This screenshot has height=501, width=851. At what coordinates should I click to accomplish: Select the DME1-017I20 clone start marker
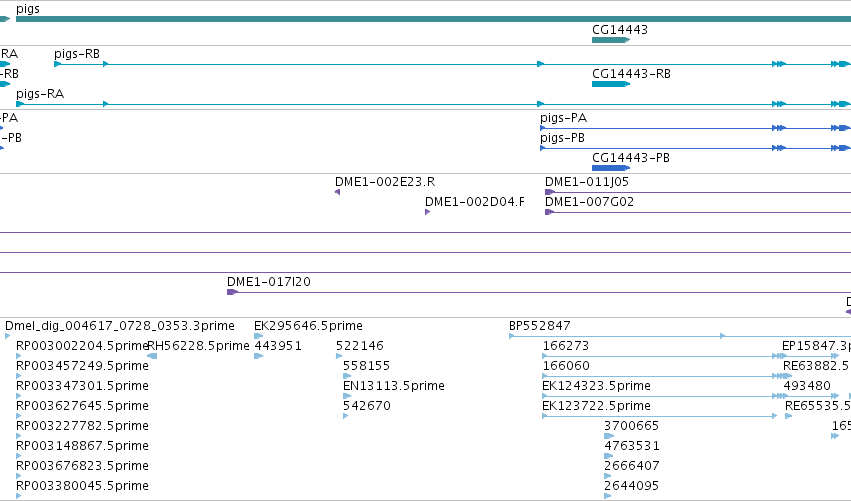(x=232, y=292)
